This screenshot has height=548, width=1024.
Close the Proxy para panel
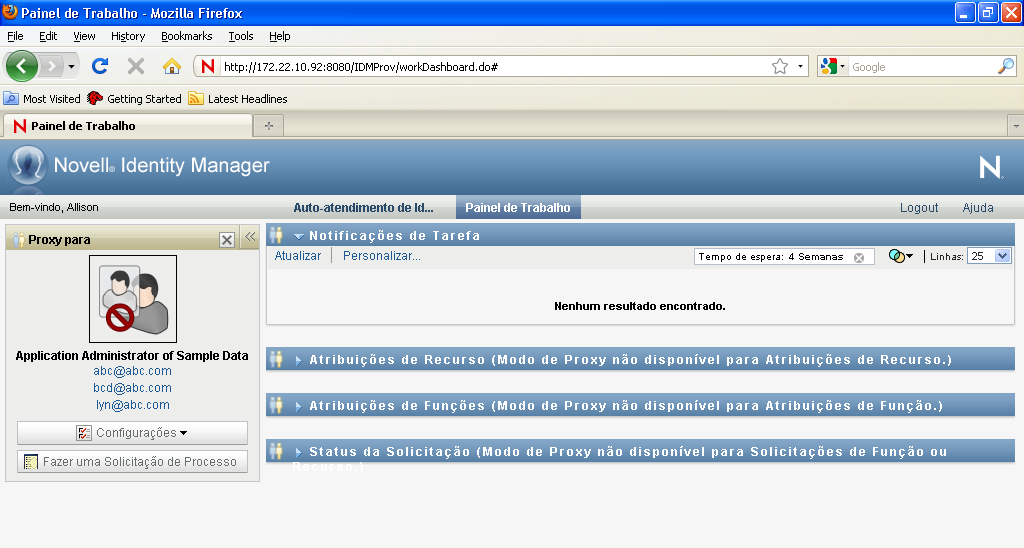[x=227, y=240]
